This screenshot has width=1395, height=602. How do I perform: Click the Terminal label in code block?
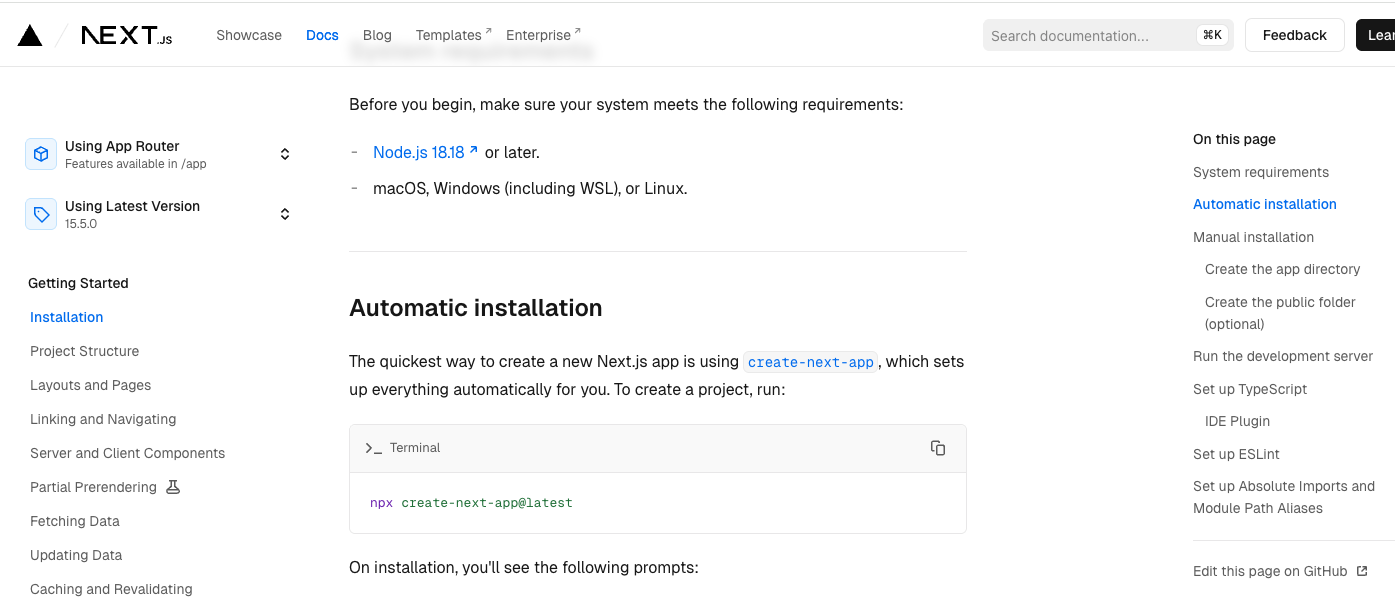pos(415,448)
